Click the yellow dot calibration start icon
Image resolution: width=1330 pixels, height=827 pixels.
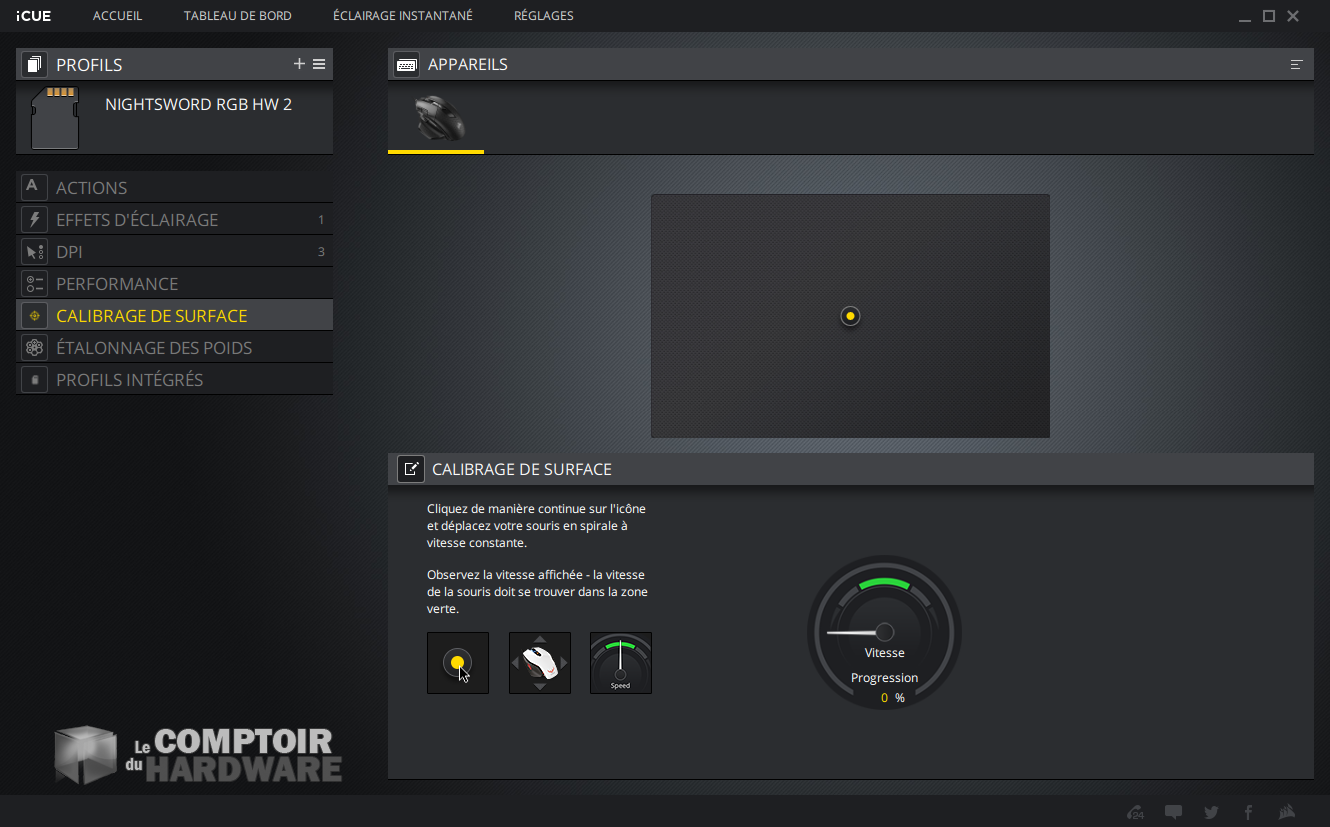point(458,663)
